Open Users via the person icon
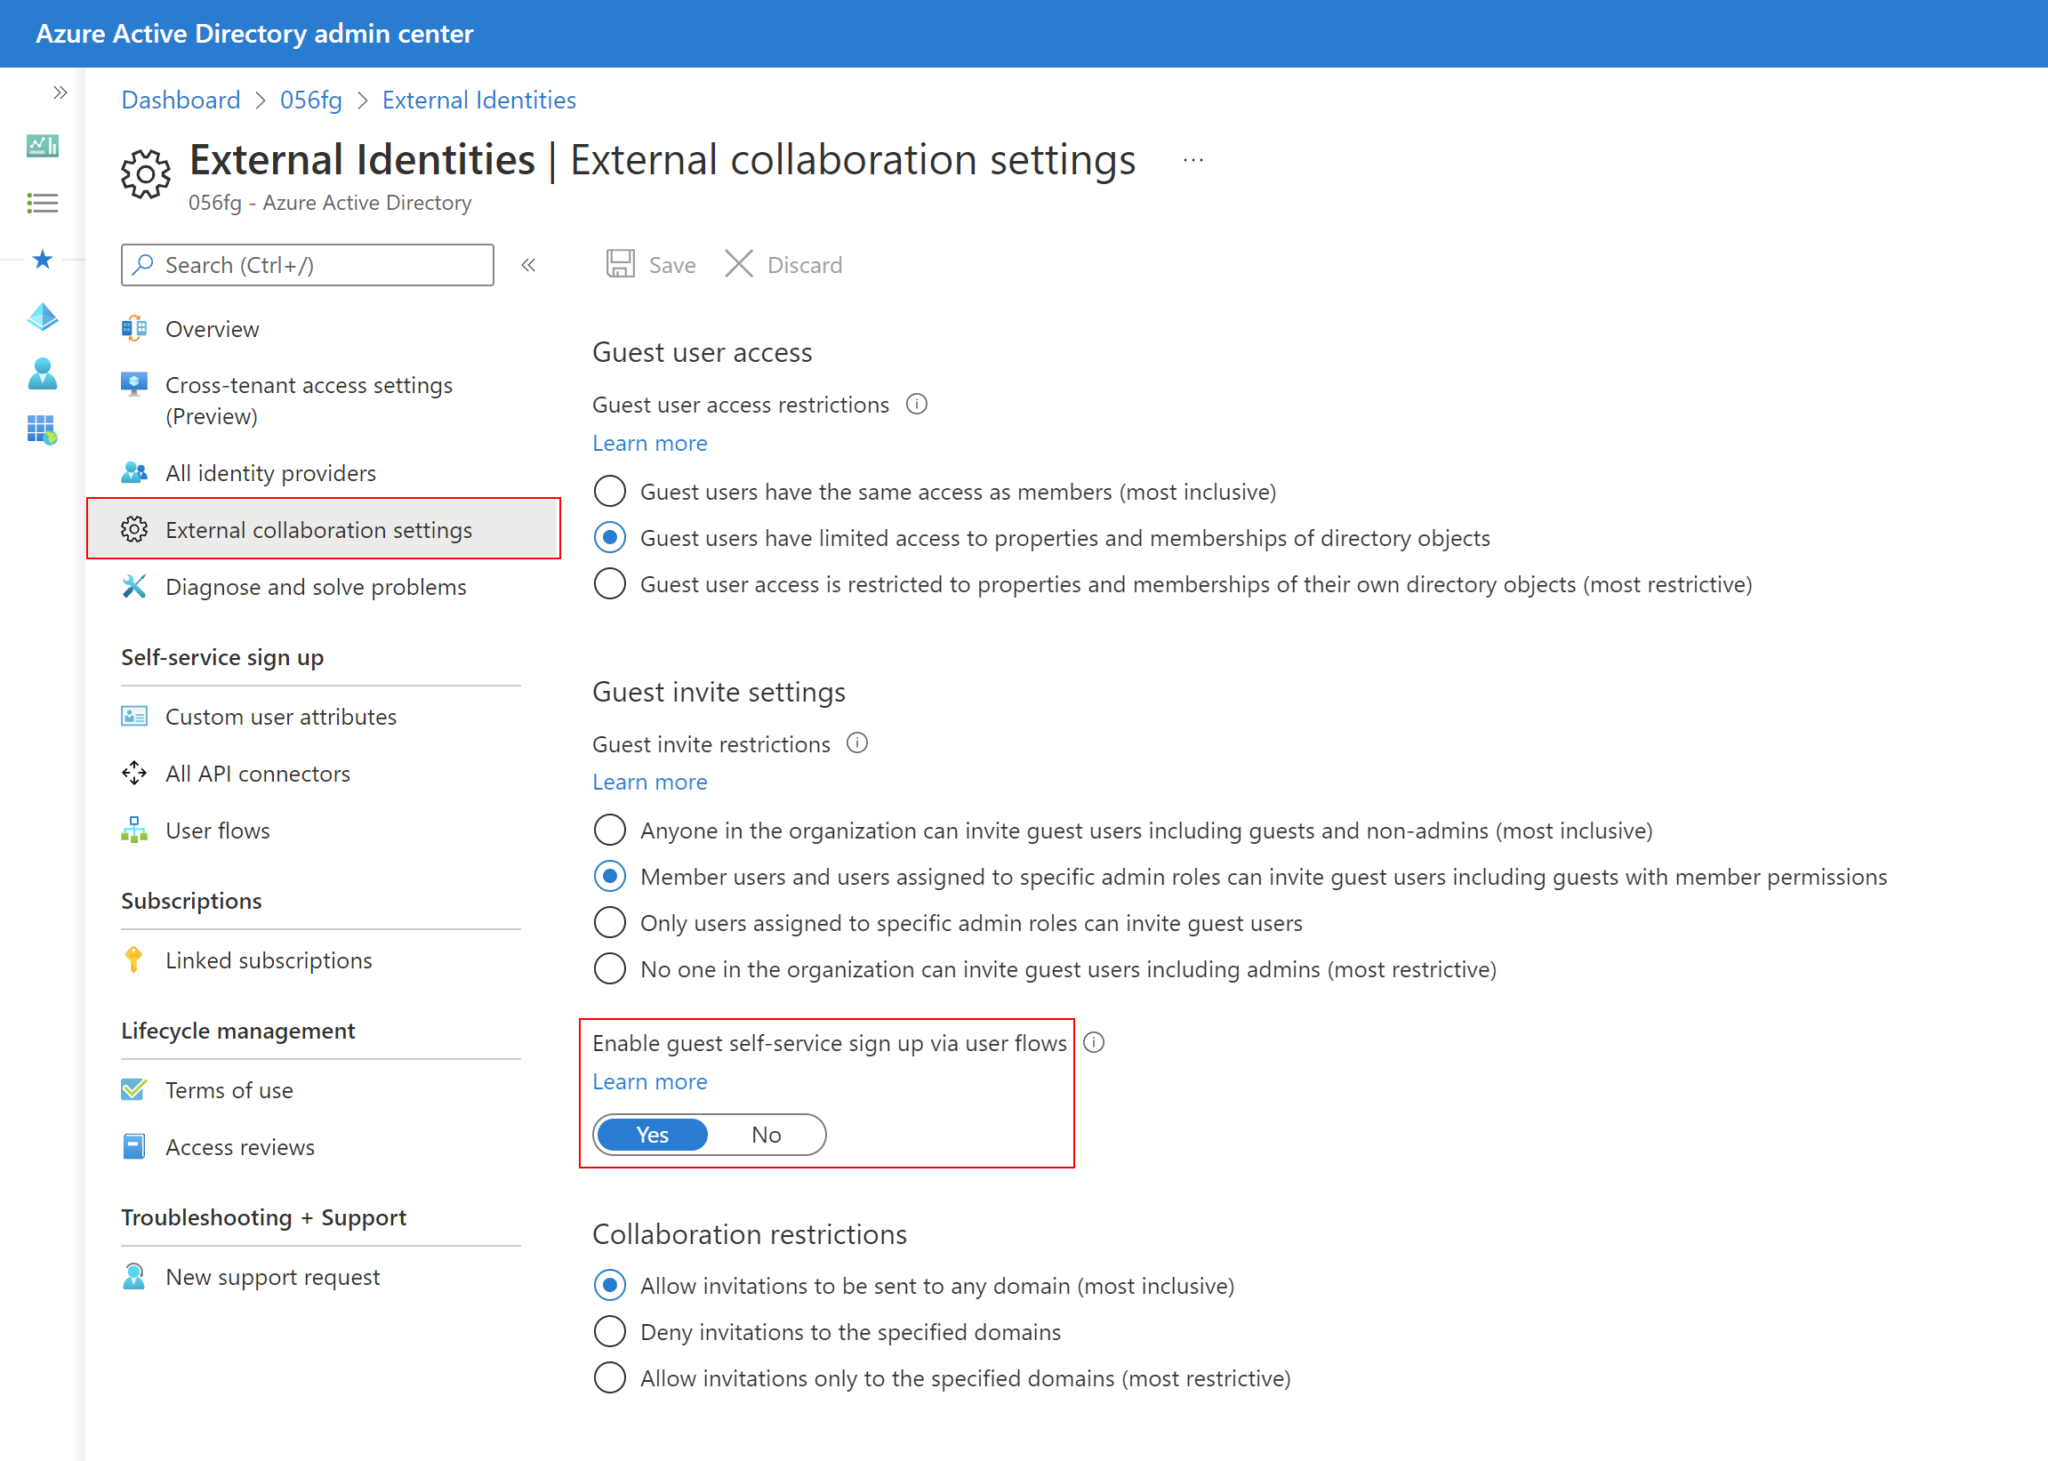Viewport: 2048px width, 1461px height. [x=42, y=374]
